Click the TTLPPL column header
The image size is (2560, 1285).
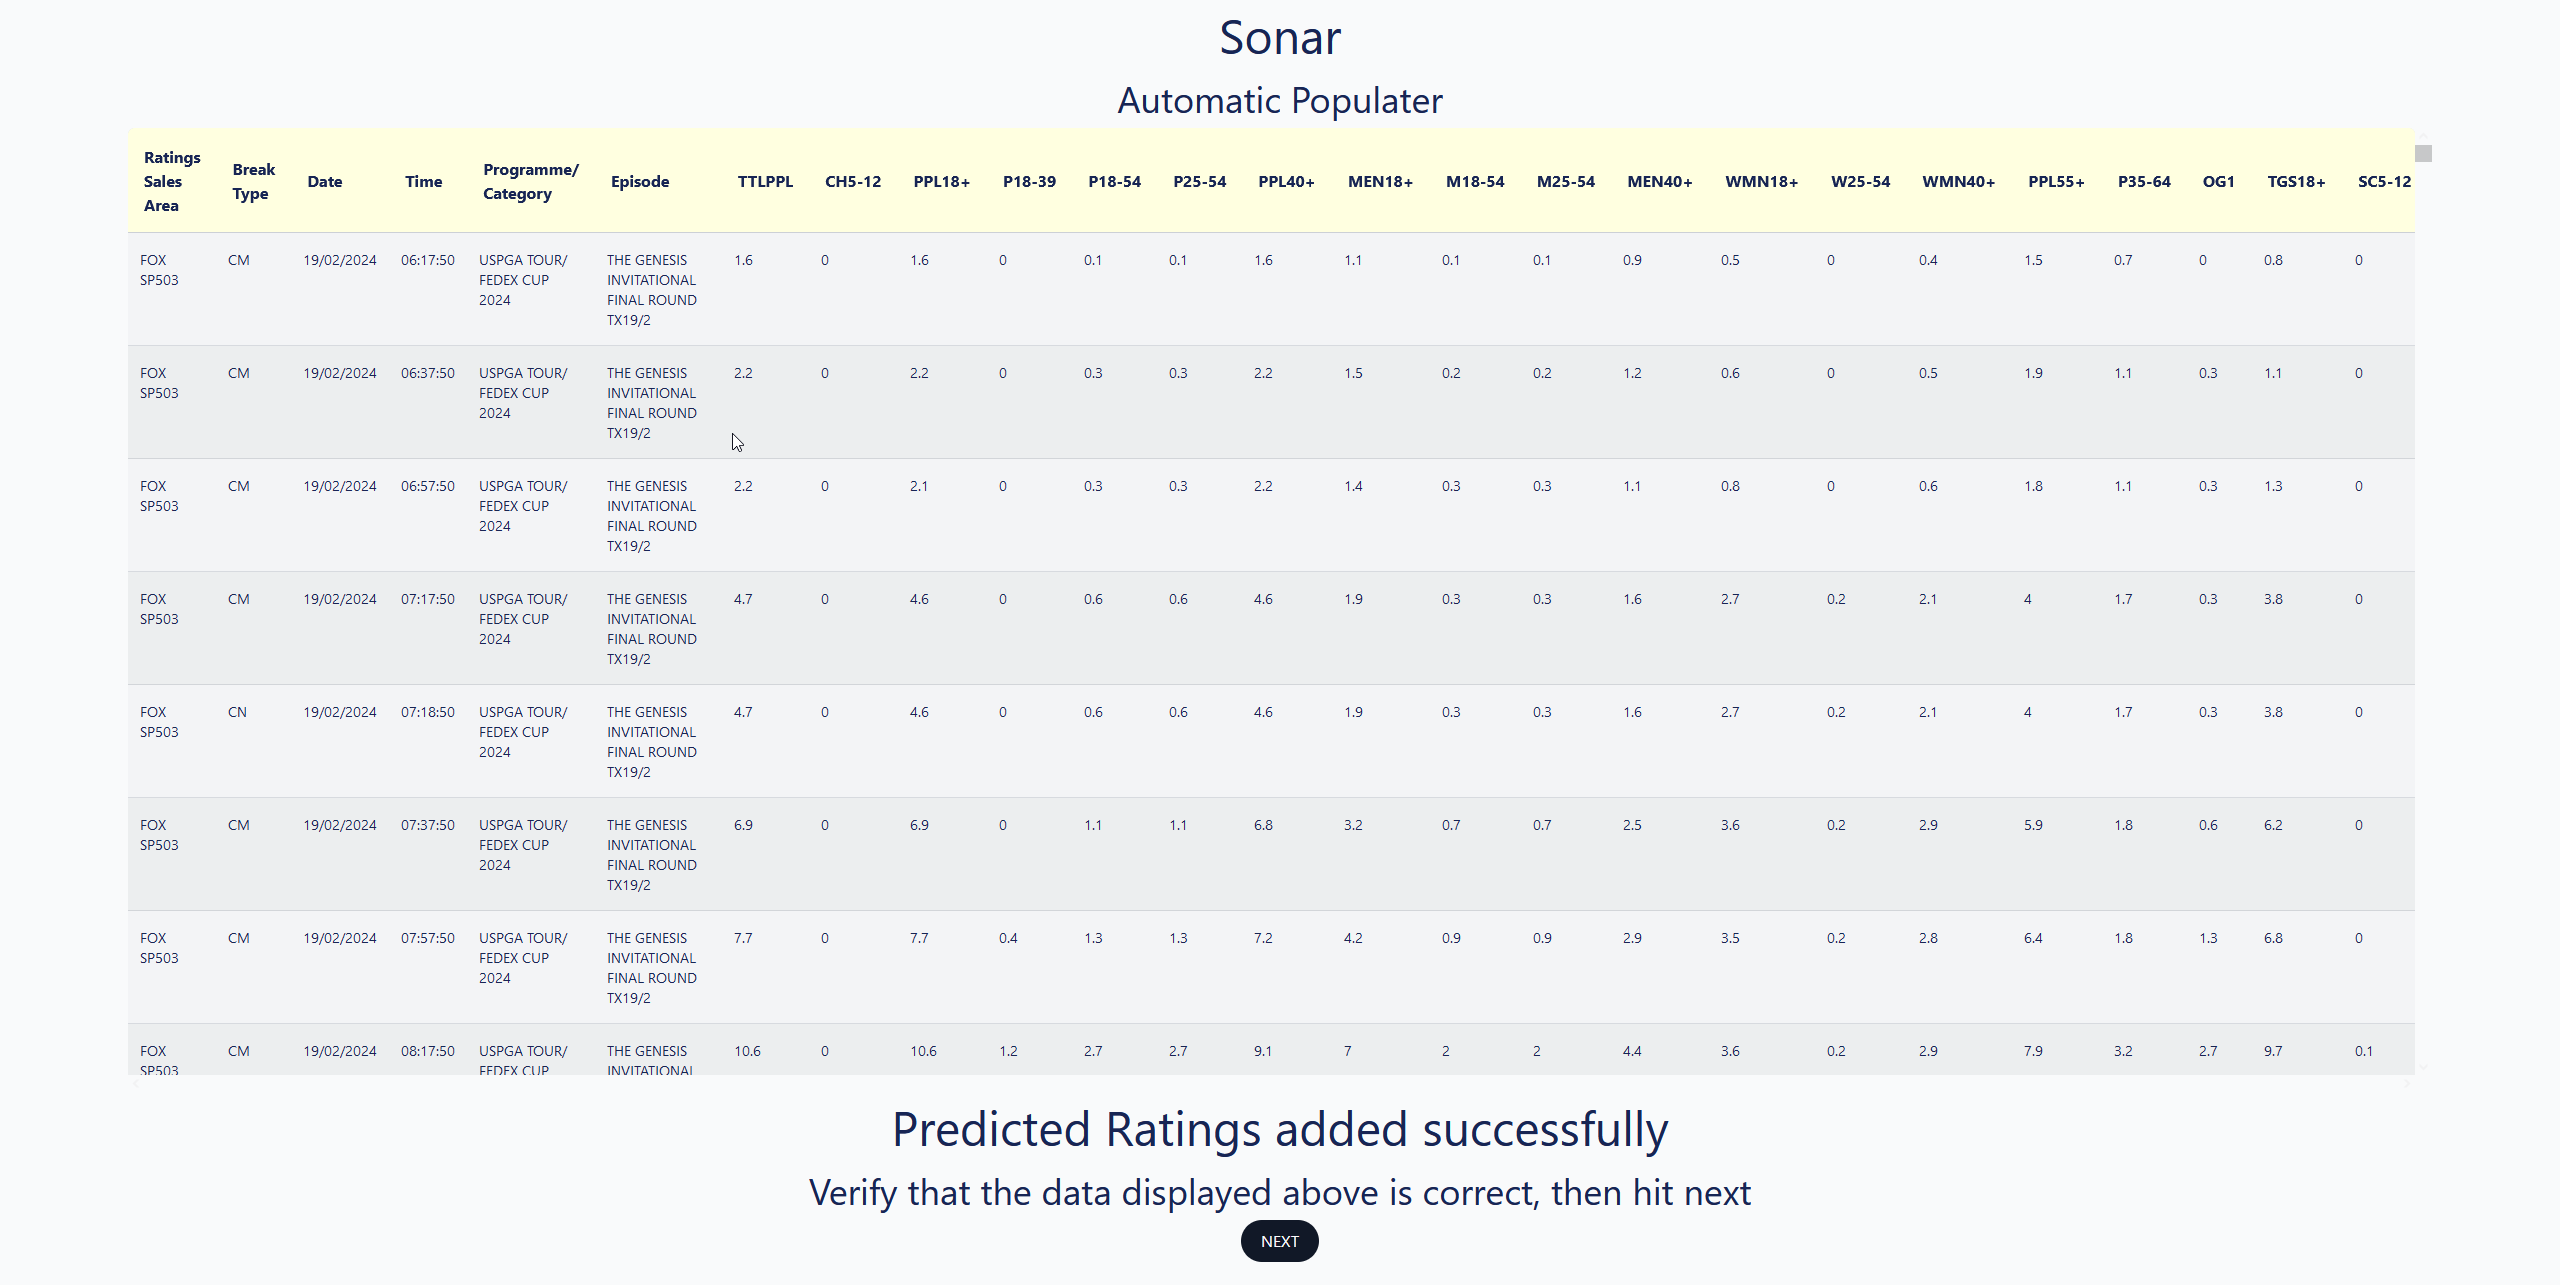tap(765, 182)
